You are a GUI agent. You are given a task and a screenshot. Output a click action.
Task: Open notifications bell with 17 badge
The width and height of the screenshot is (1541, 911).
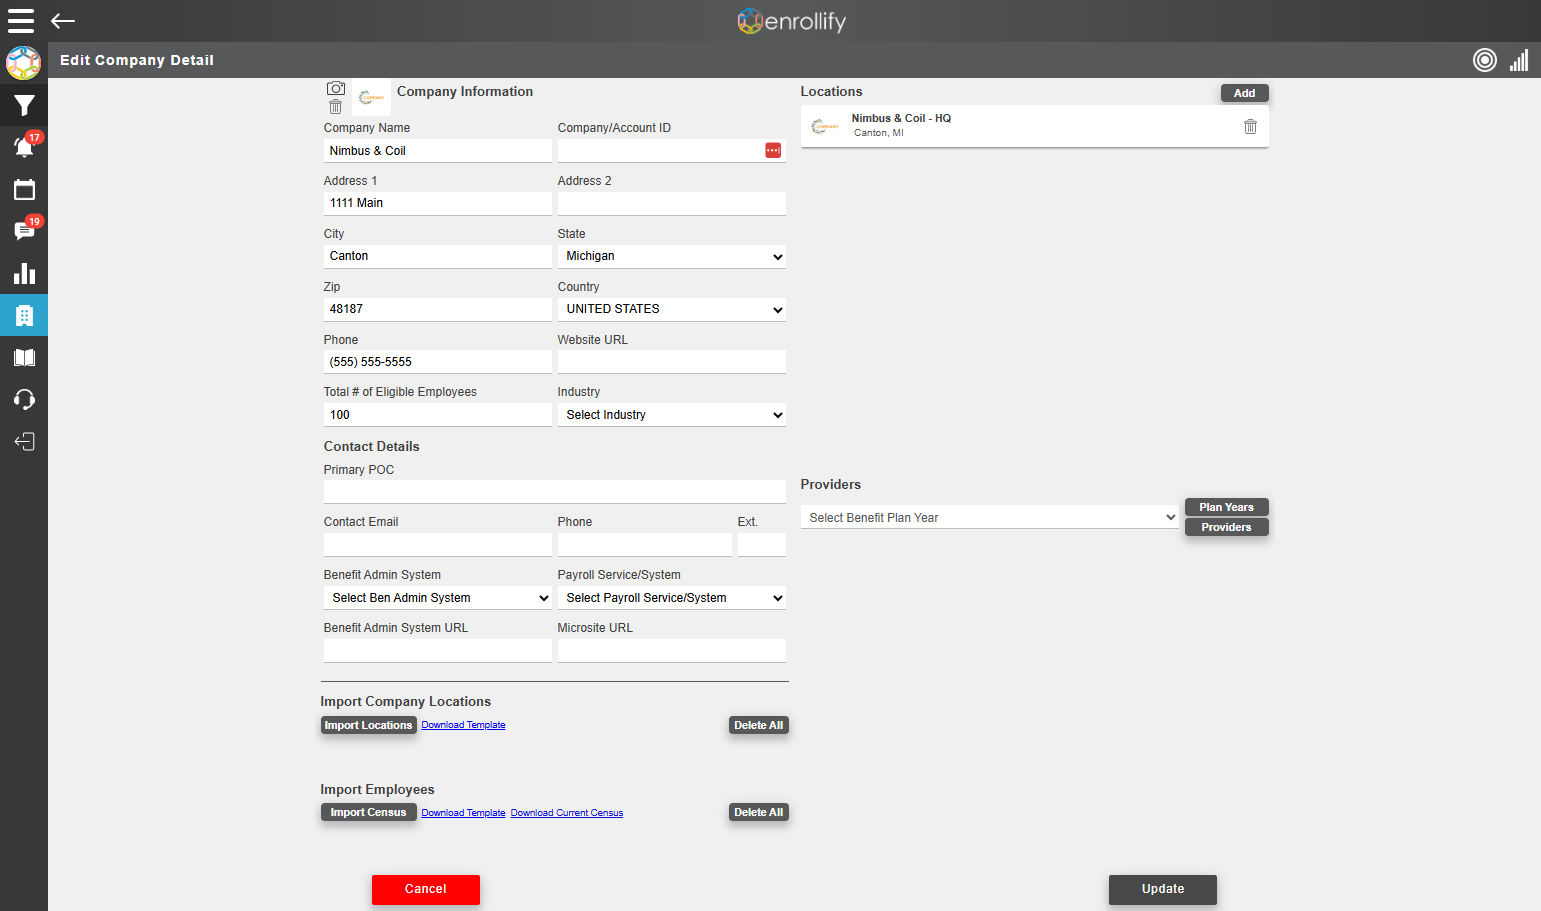24,147
